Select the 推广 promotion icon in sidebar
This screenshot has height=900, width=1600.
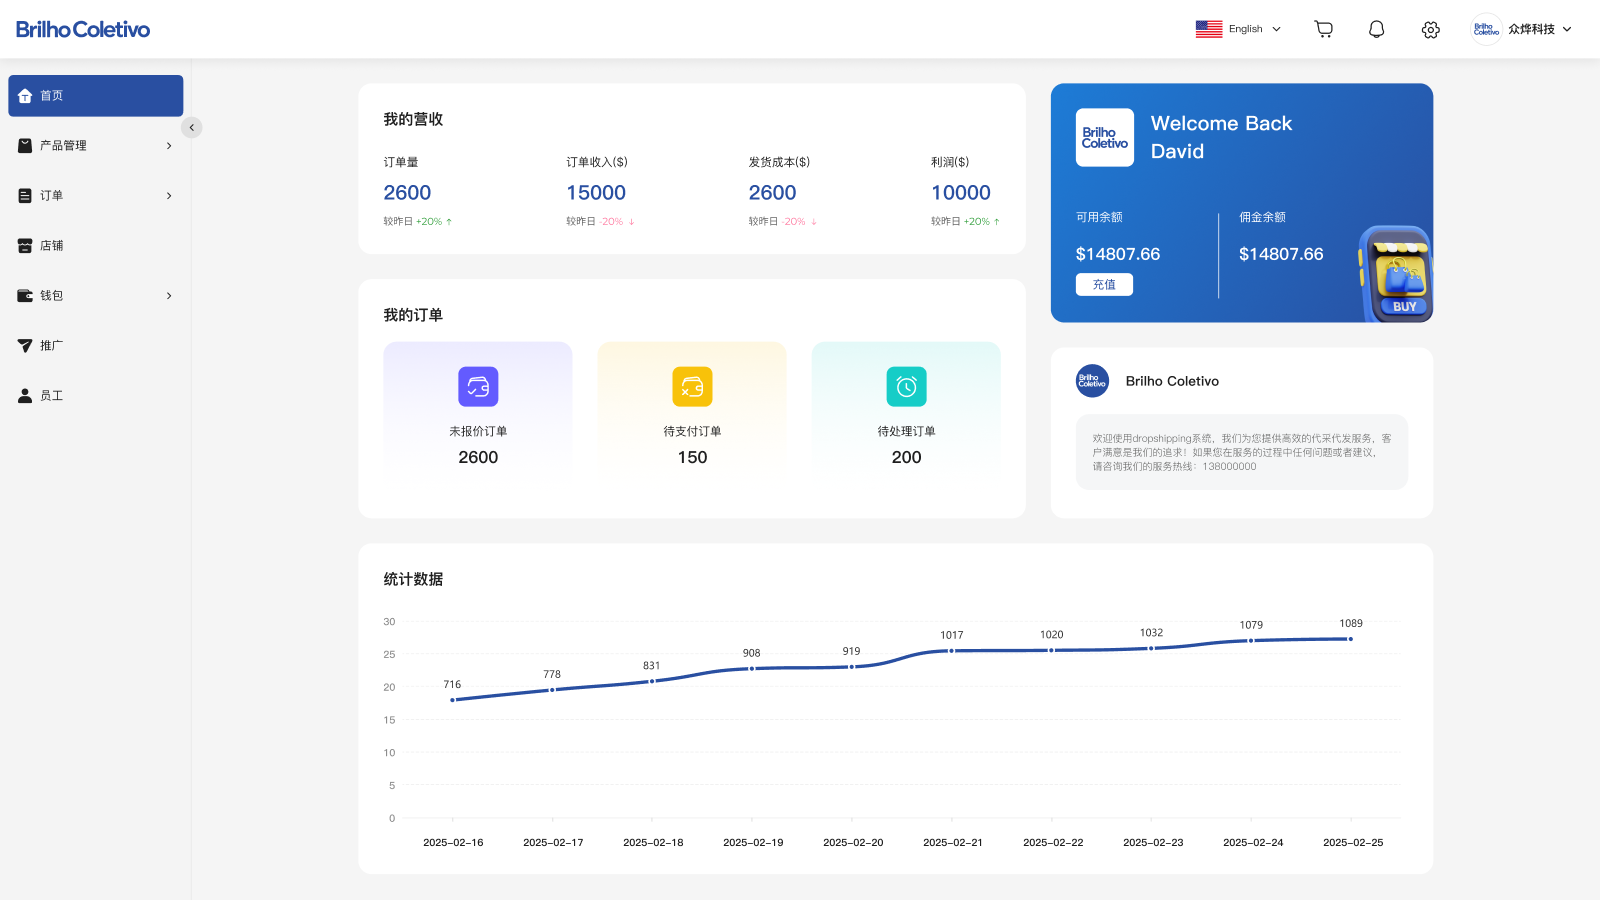[24, 345]
